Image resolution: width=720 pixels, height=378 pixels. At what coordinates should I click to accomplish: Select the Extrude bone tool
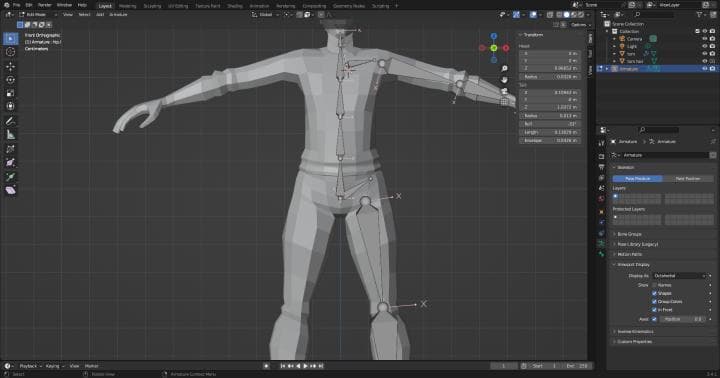(10, 176)
